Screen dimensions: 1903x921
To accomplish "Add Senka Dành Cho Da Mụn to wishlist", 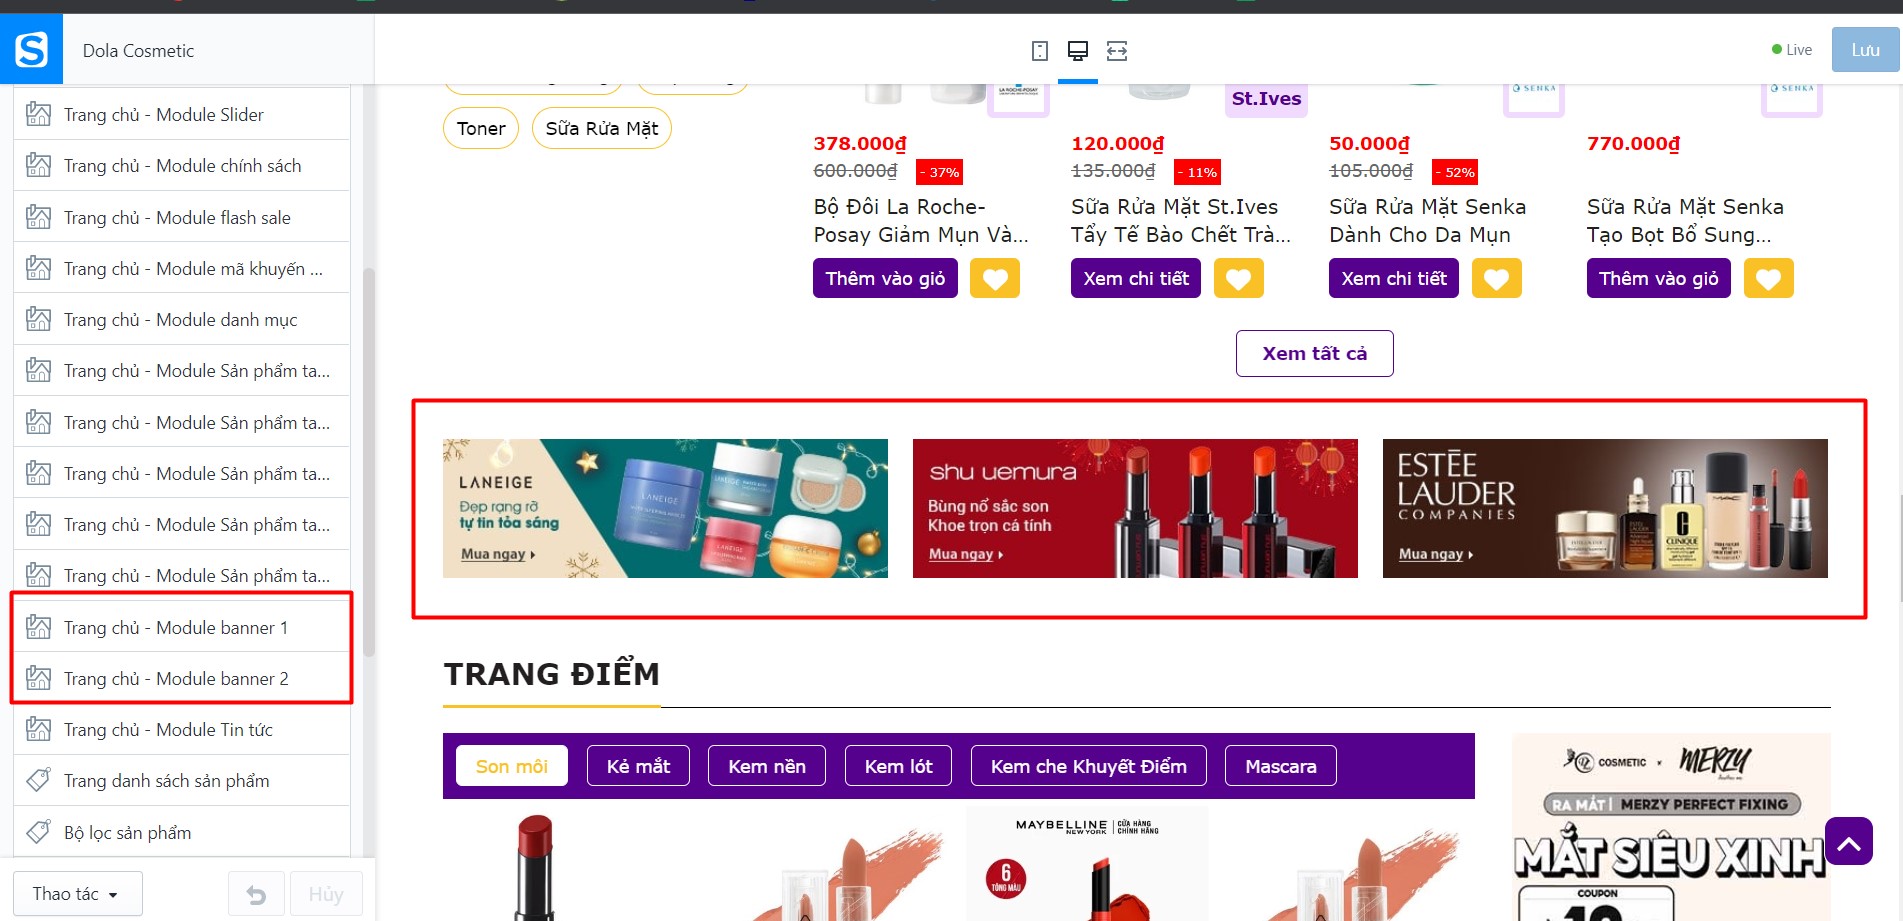I will (x=1497, y=279).
